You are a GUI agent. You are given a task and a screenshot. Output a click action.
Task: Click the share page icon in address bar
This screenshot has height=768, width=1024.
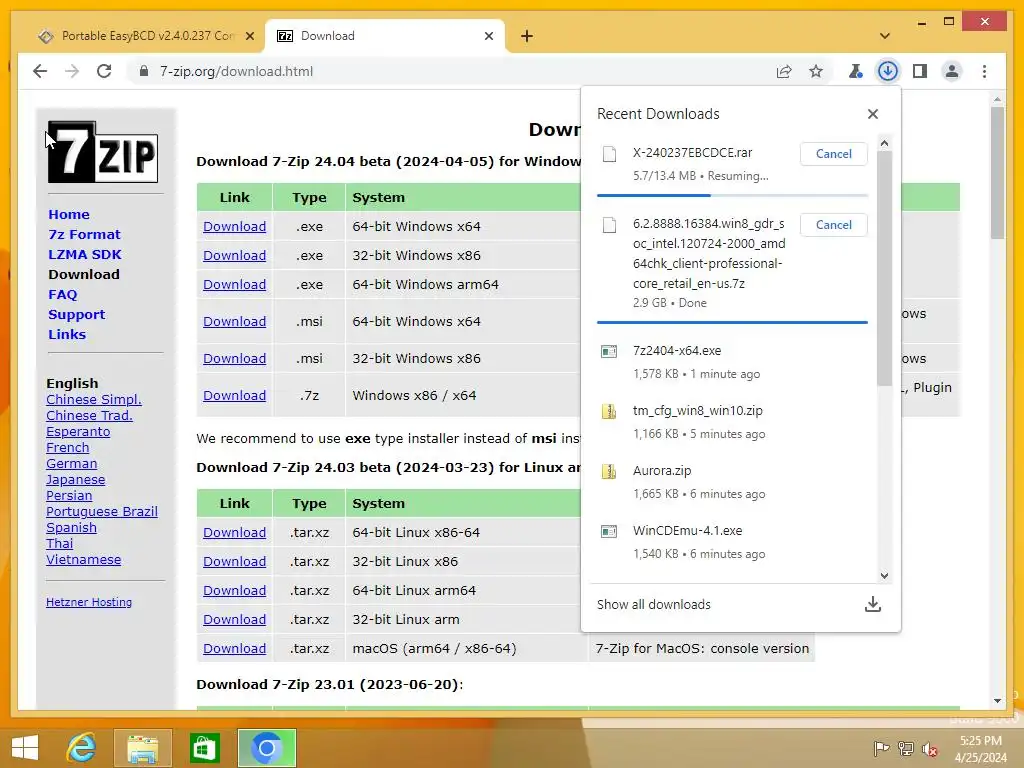[x=784, y=71]
